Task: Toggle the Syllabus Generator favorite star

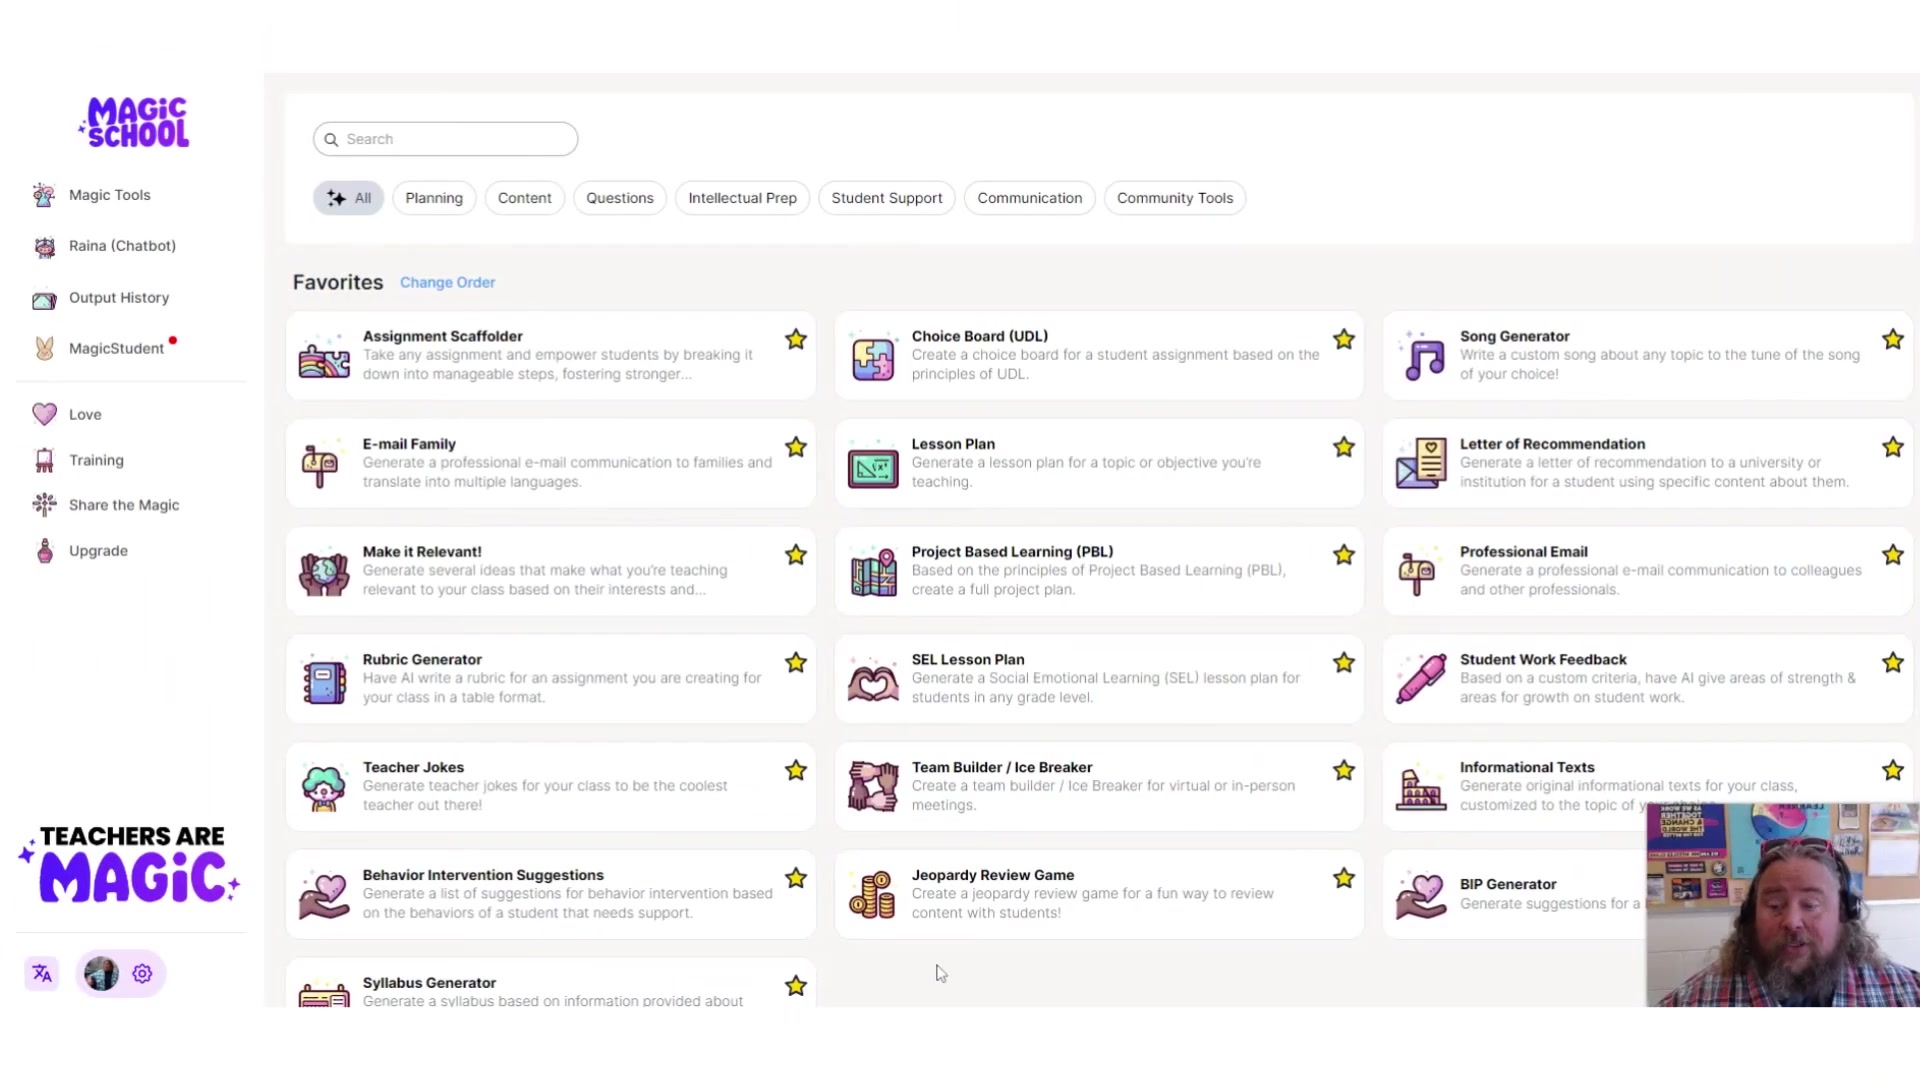Action: pyautogui.click(x=796, y=985)
